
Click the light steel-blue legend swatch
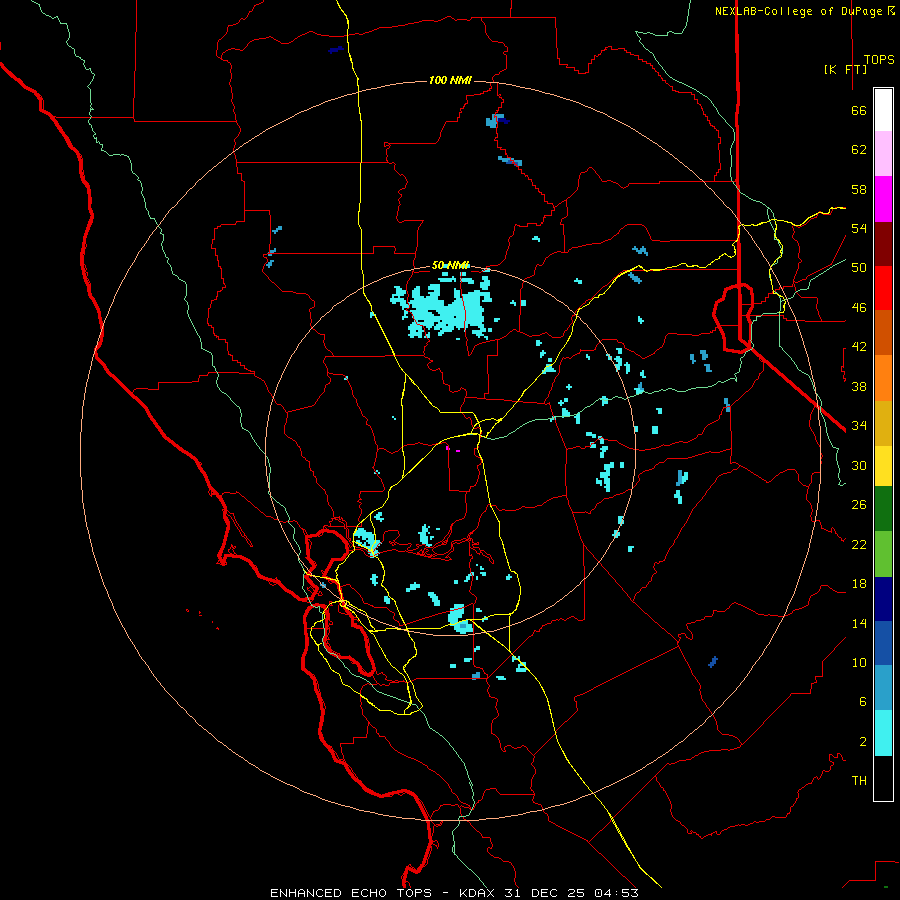coord(883,688)
